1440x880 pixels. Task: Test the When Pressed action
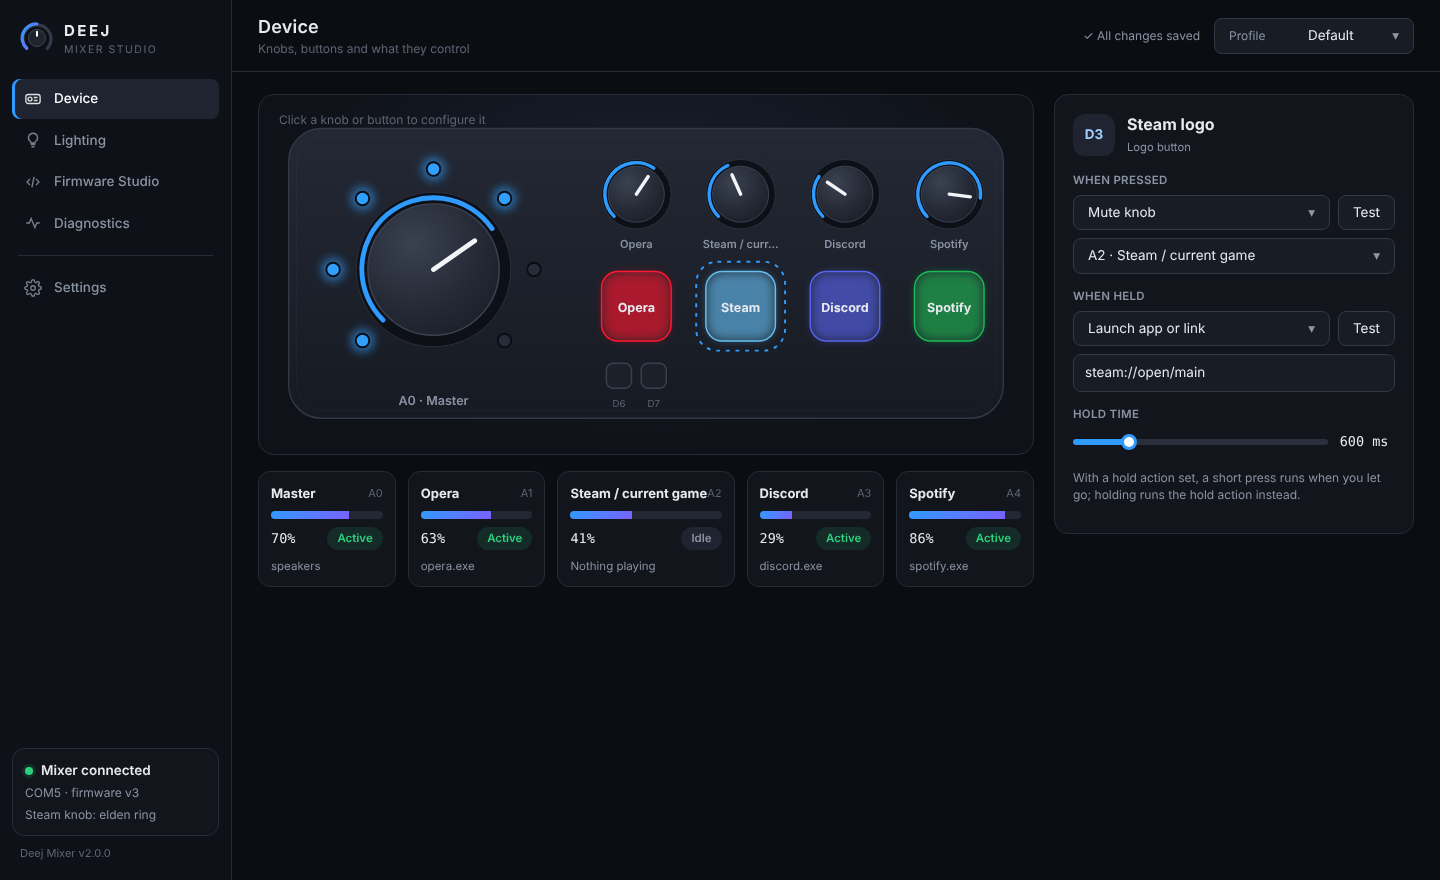(x=1366, y=213)
